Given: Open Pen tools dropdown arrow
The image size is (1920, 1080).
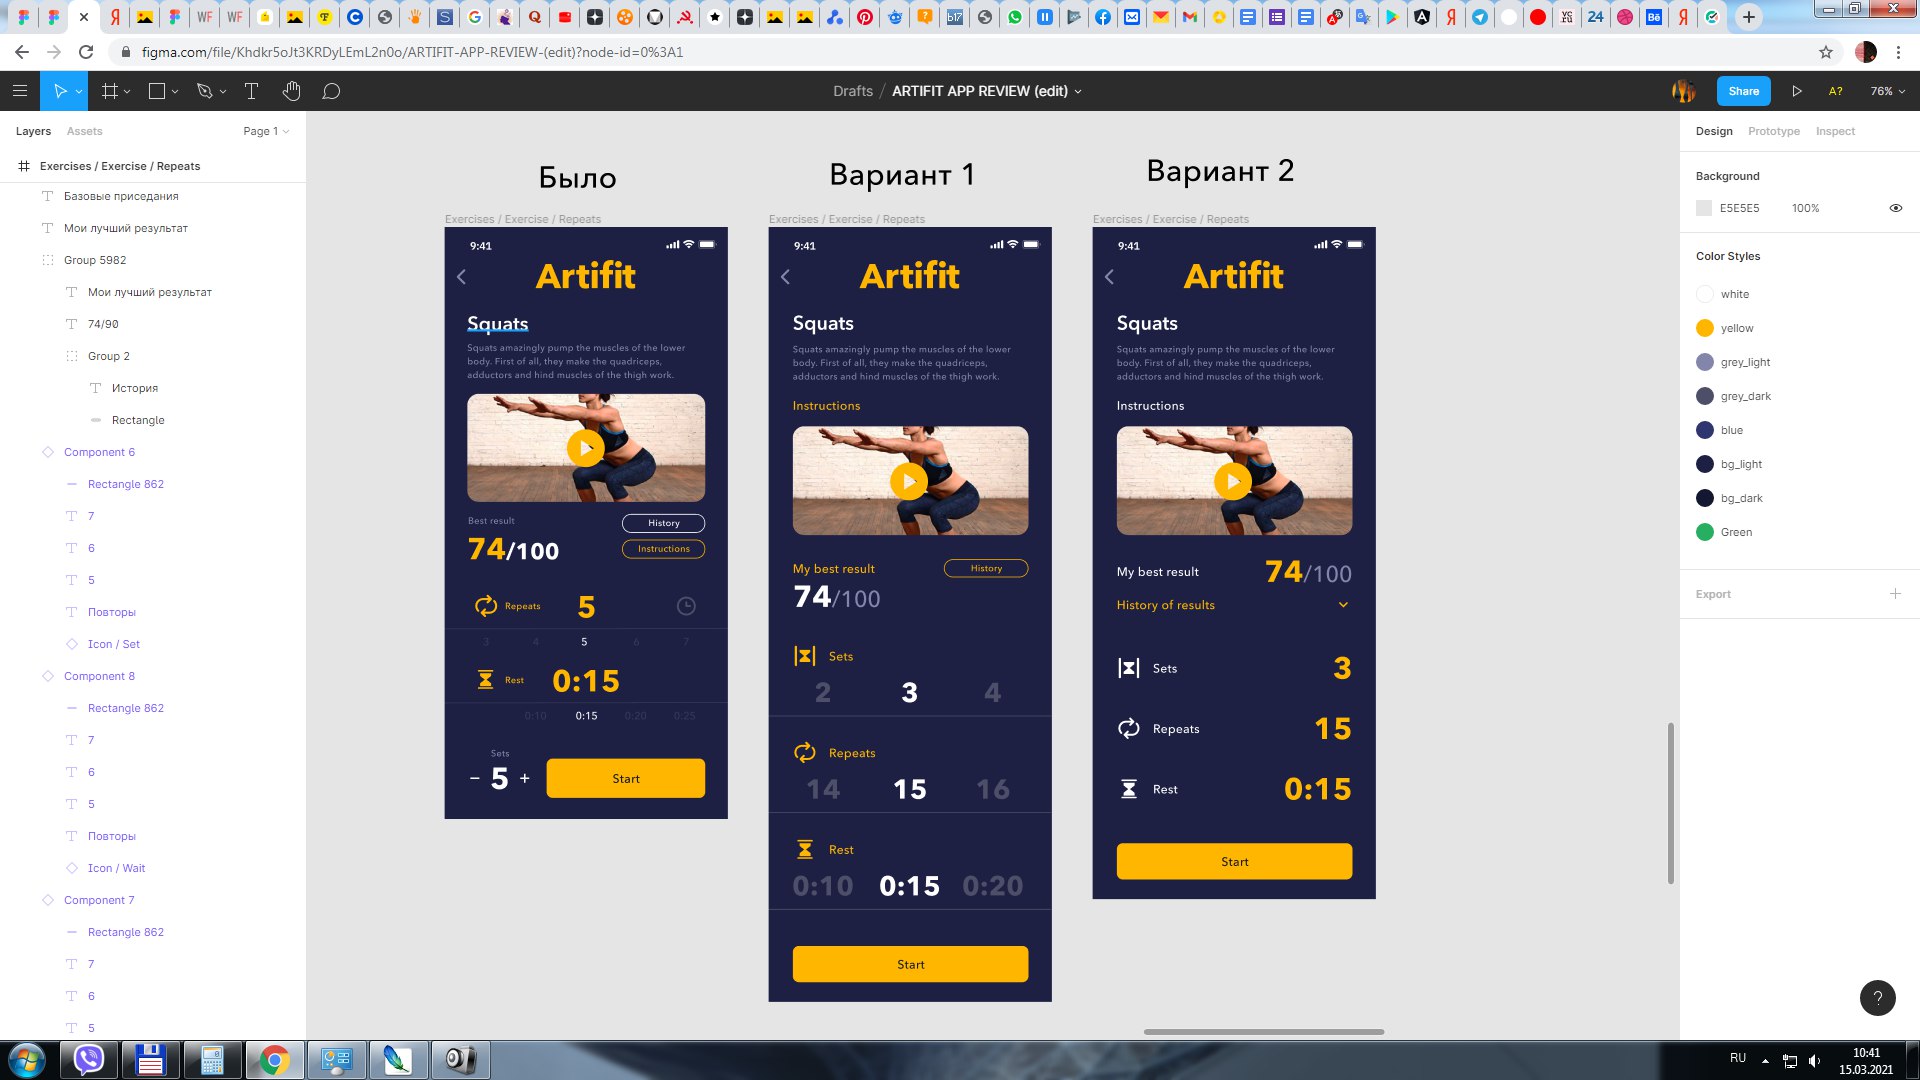Looking at the screenshot, I should pyautogui.click(x=223, y=92).
